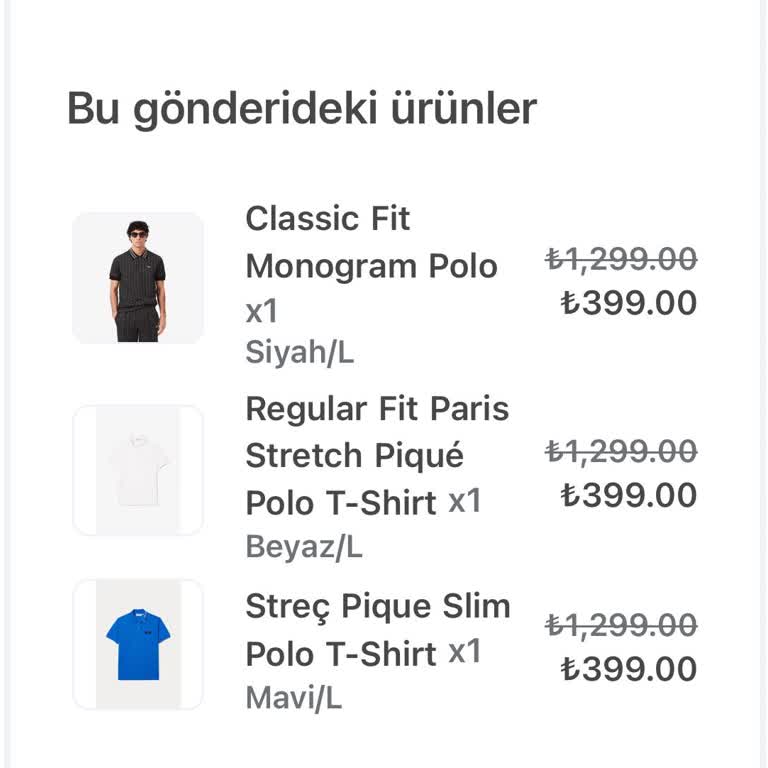Select the Mavi/L variant label

[x=294, y=697]
